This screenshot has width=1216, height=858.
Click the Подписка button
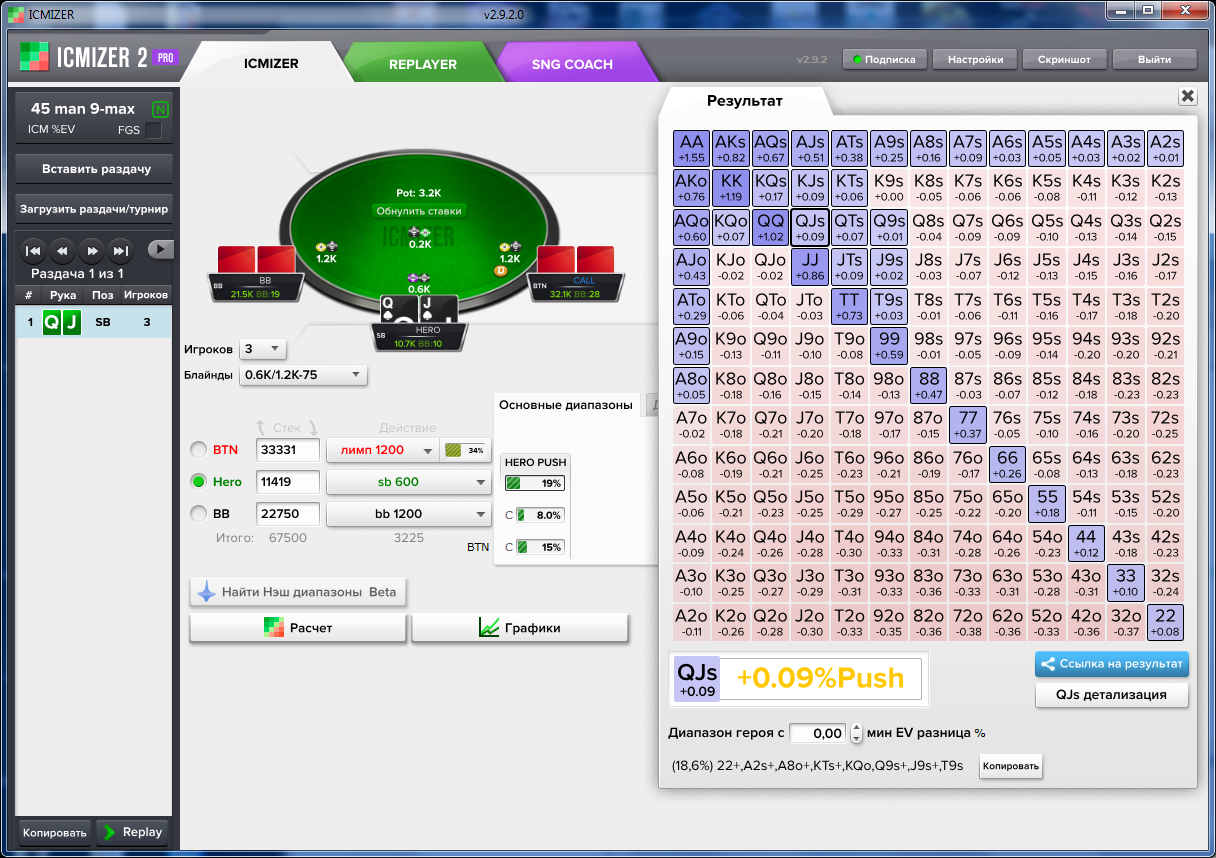[885, 59]
